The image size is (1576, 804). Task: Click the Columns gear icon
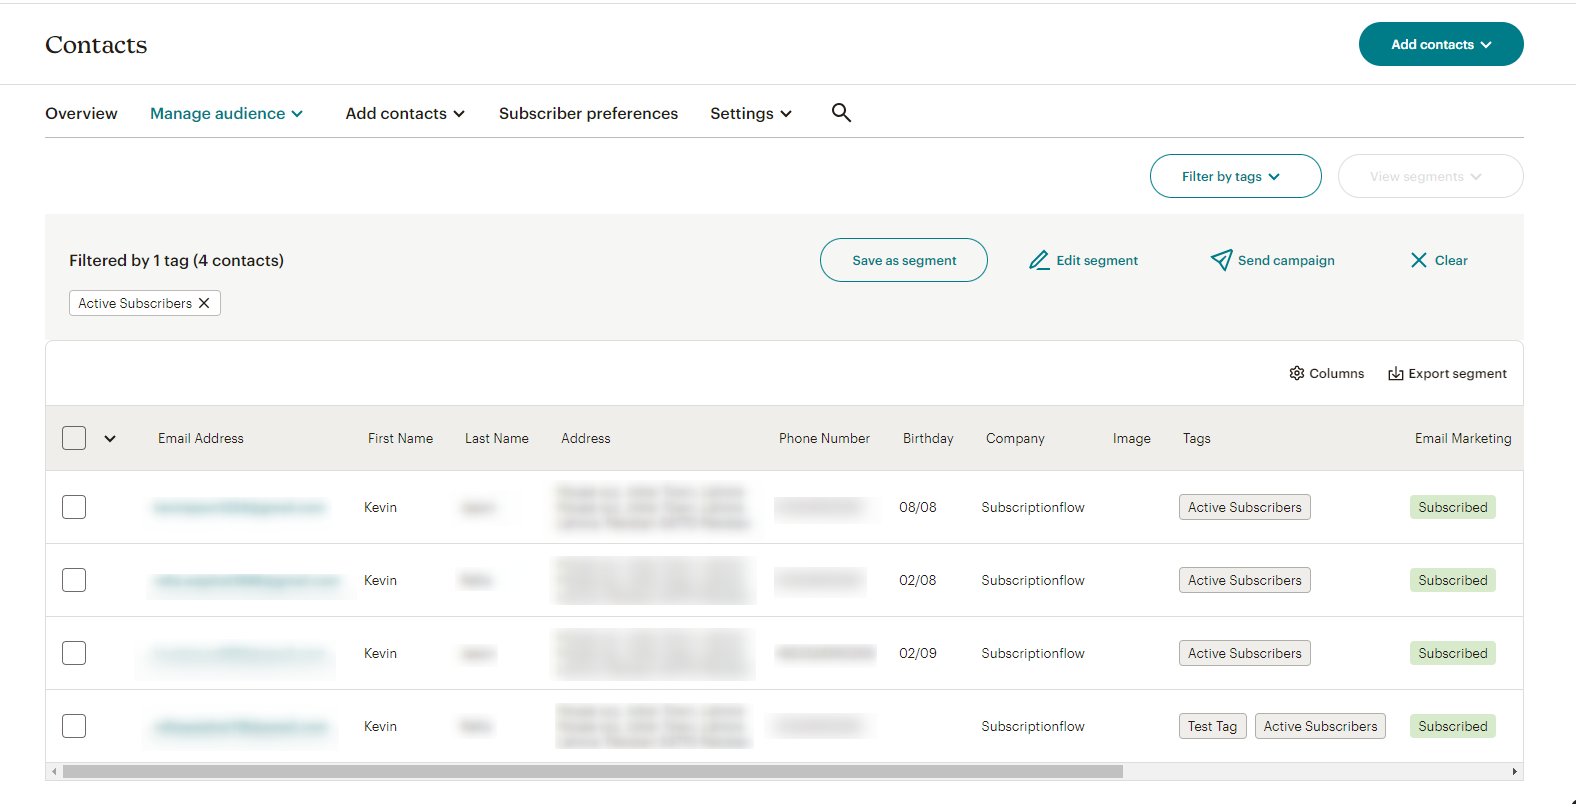(x=1297, y=373)
